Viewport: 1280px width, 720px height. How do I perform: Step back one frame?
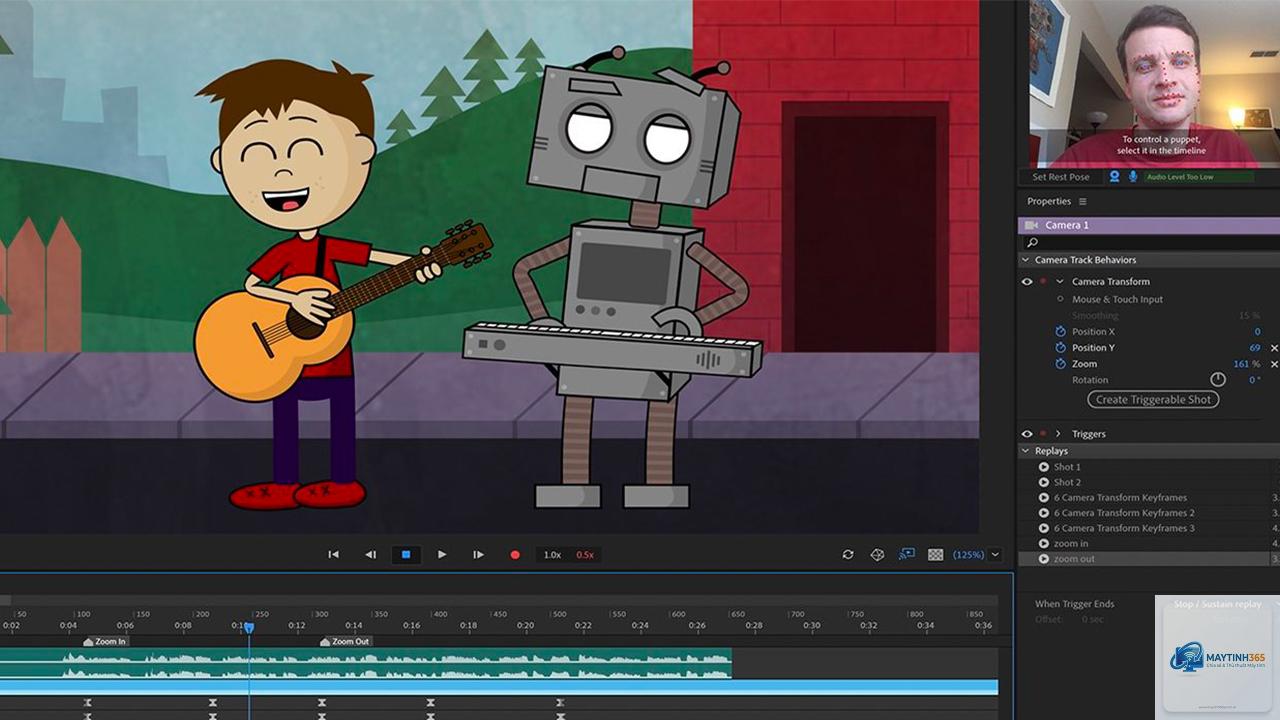pyautogui.click(x=370, y=554)
